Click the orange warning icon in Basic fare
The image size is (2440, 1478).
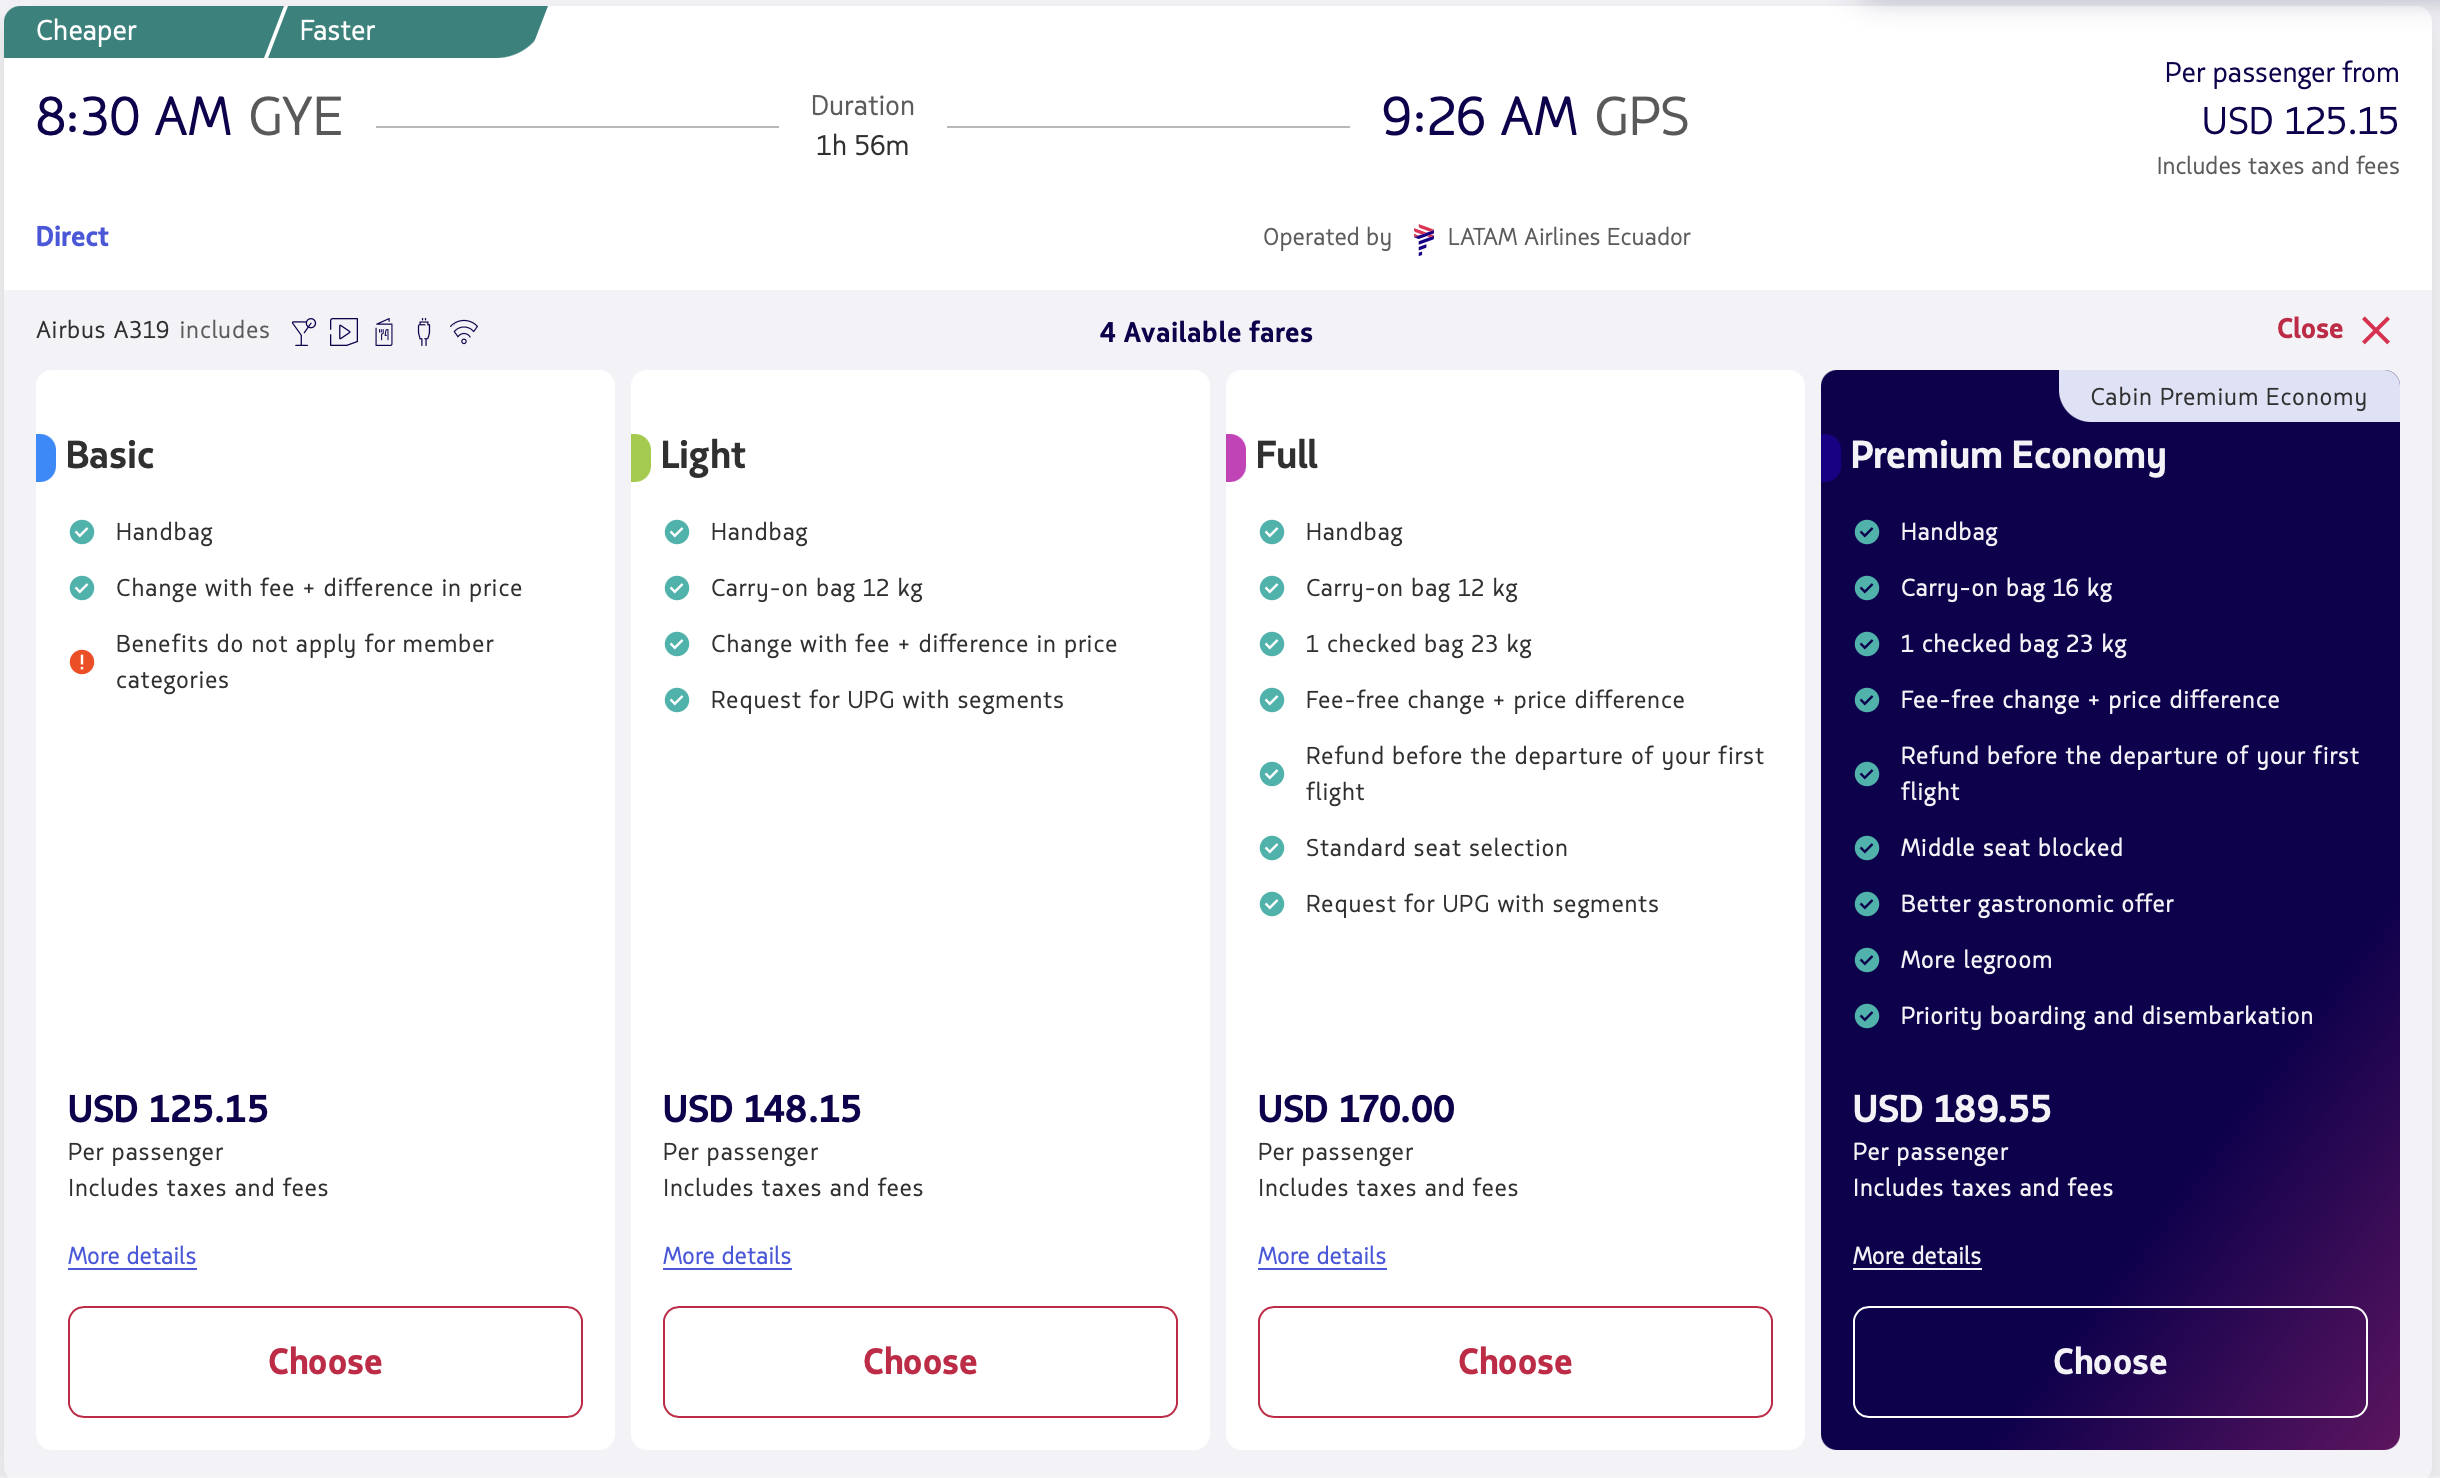point(82,662)
